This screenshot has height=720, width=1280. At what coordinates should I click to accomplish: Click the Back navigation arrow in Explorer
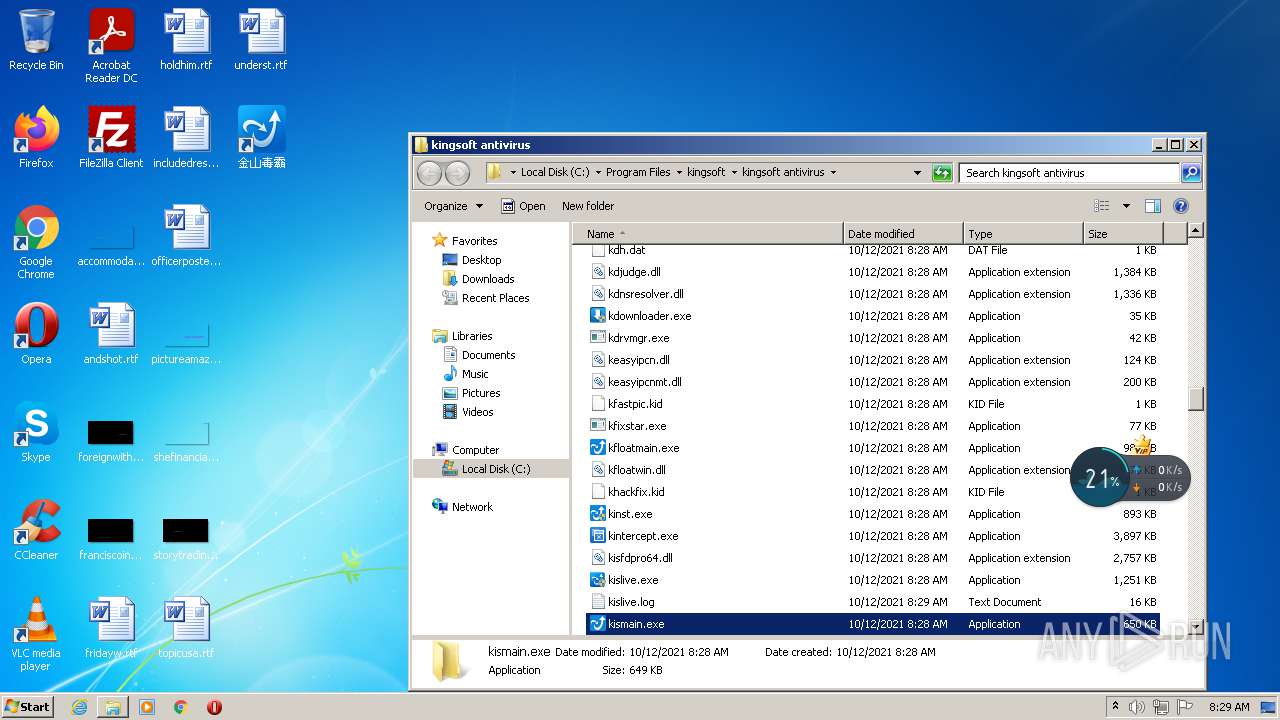430,173
